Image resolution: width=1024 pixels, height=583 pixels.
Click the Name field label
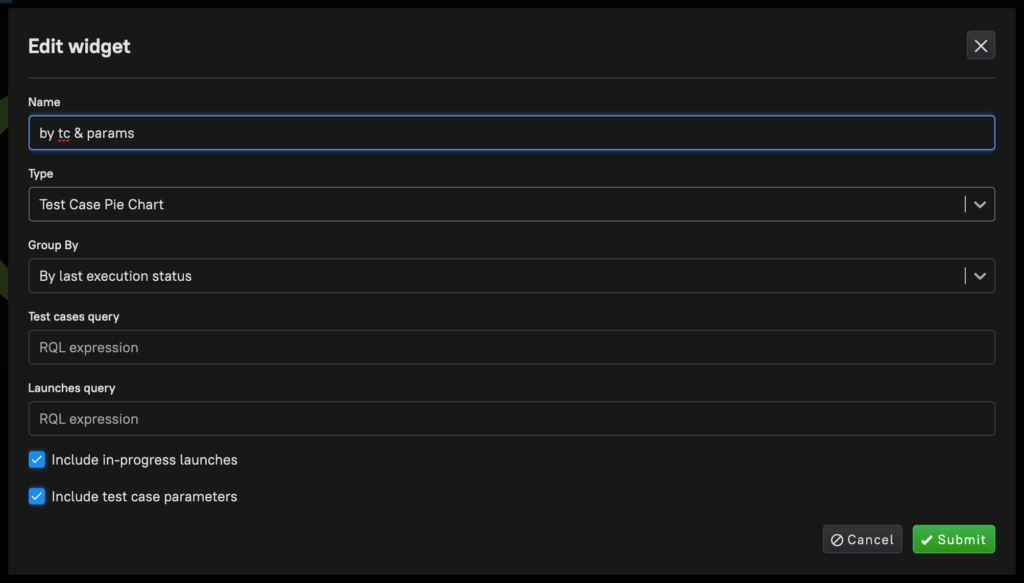(x=44, y=102)
